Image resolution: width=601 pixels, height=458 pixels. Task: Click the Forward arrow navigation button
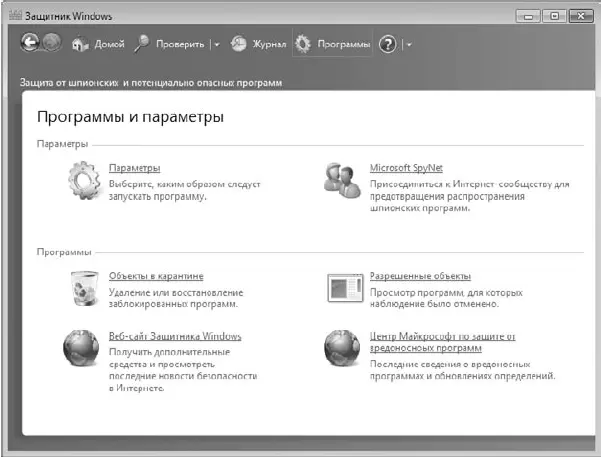point(53,45)
